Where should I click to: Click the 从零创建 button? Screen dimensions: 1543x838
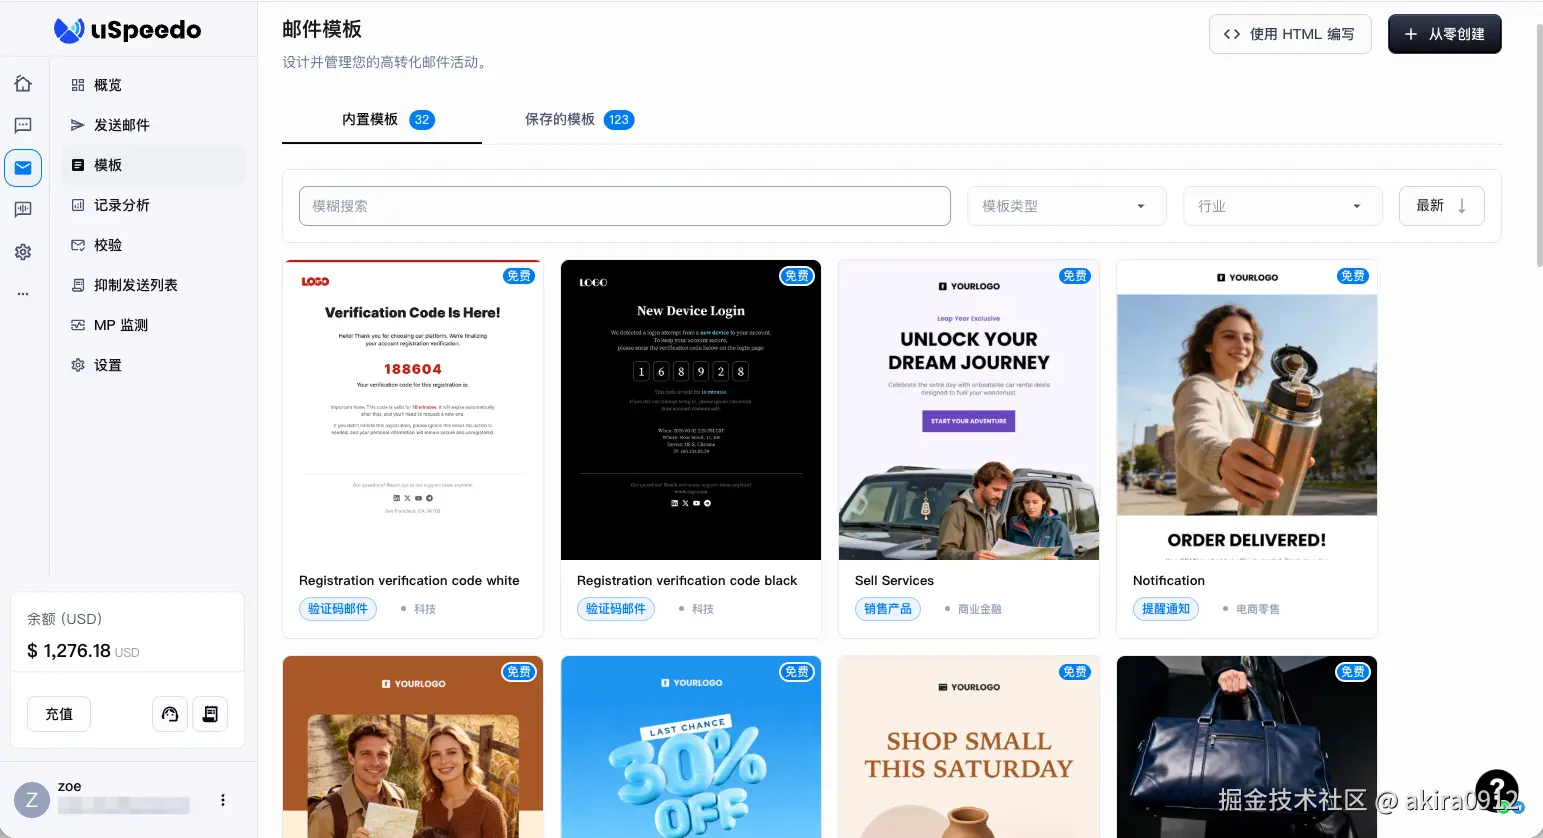tap(1445, 34)
